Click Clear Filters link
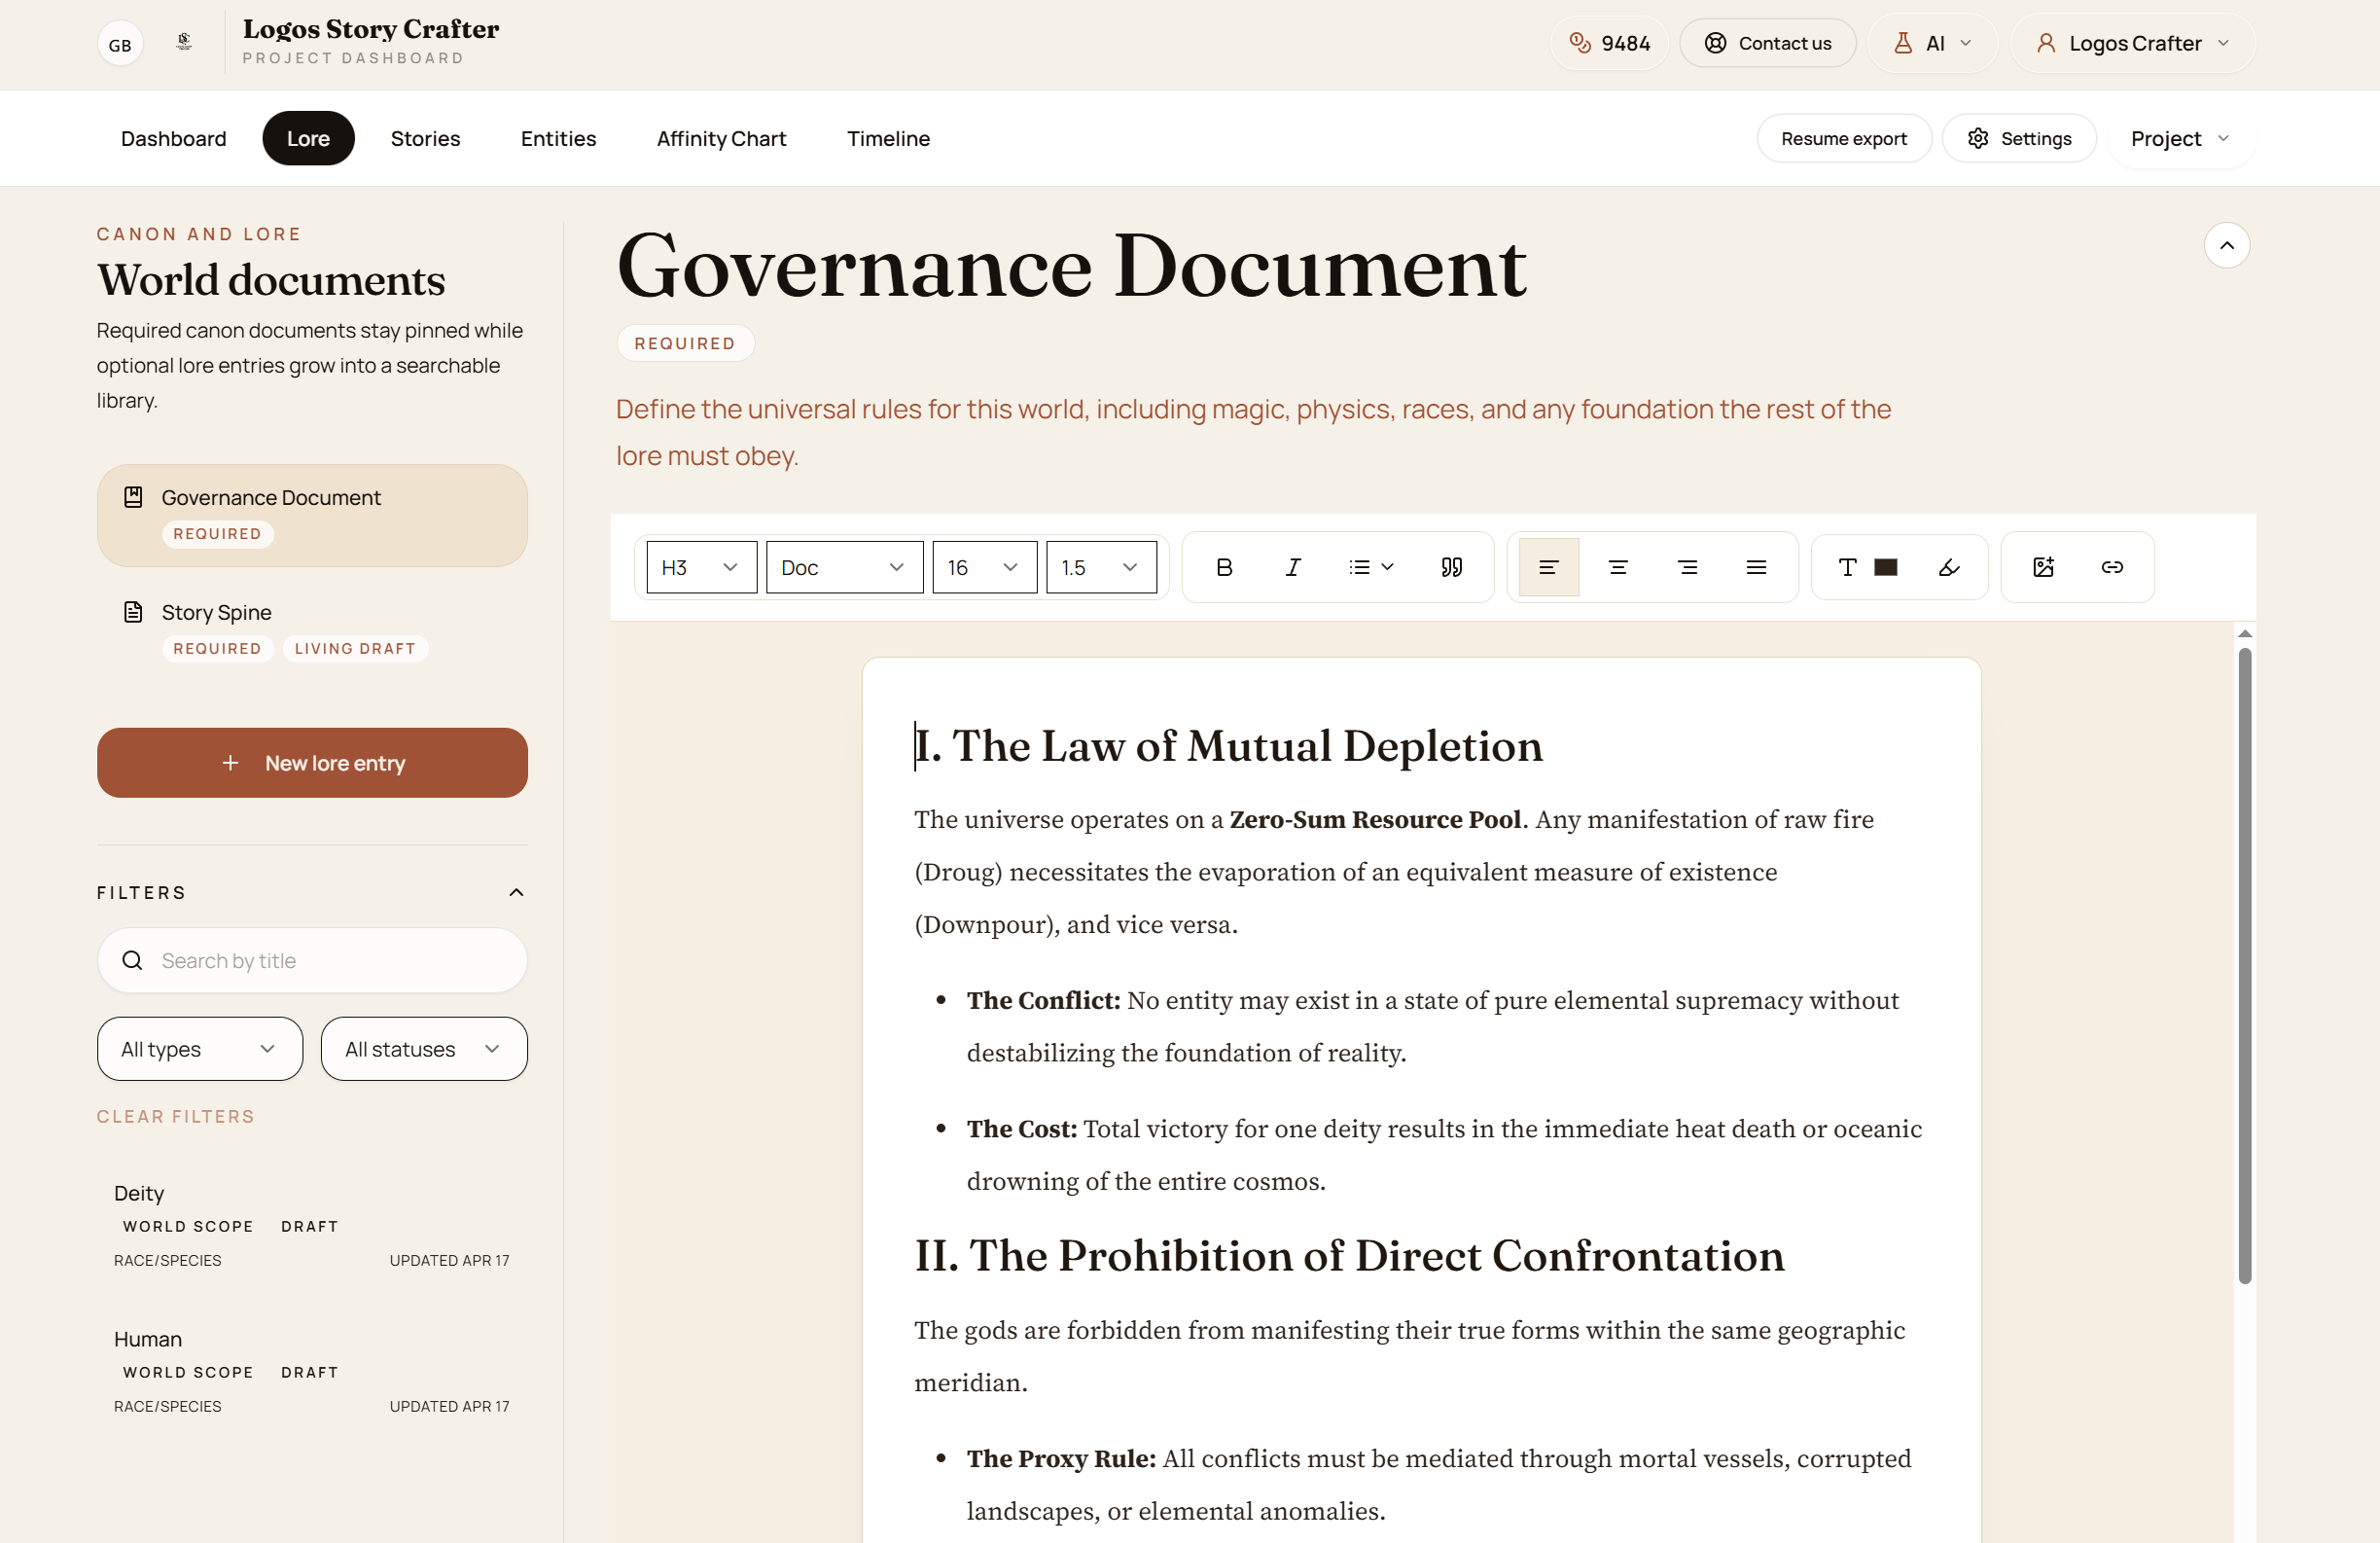 coord(175,1116)
